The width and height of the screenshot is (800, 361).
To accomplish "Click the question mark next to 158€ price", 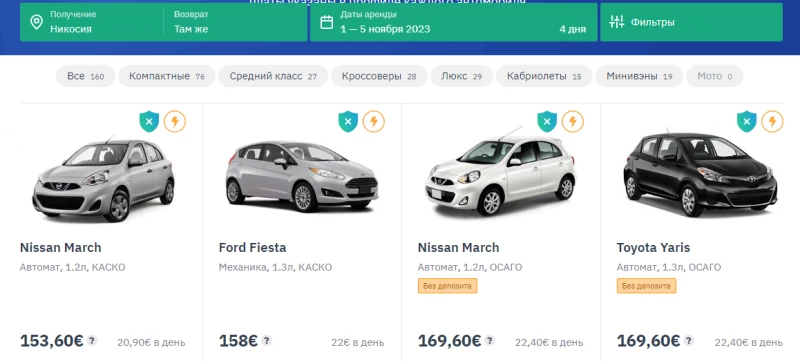I will (x=266, y=341).
